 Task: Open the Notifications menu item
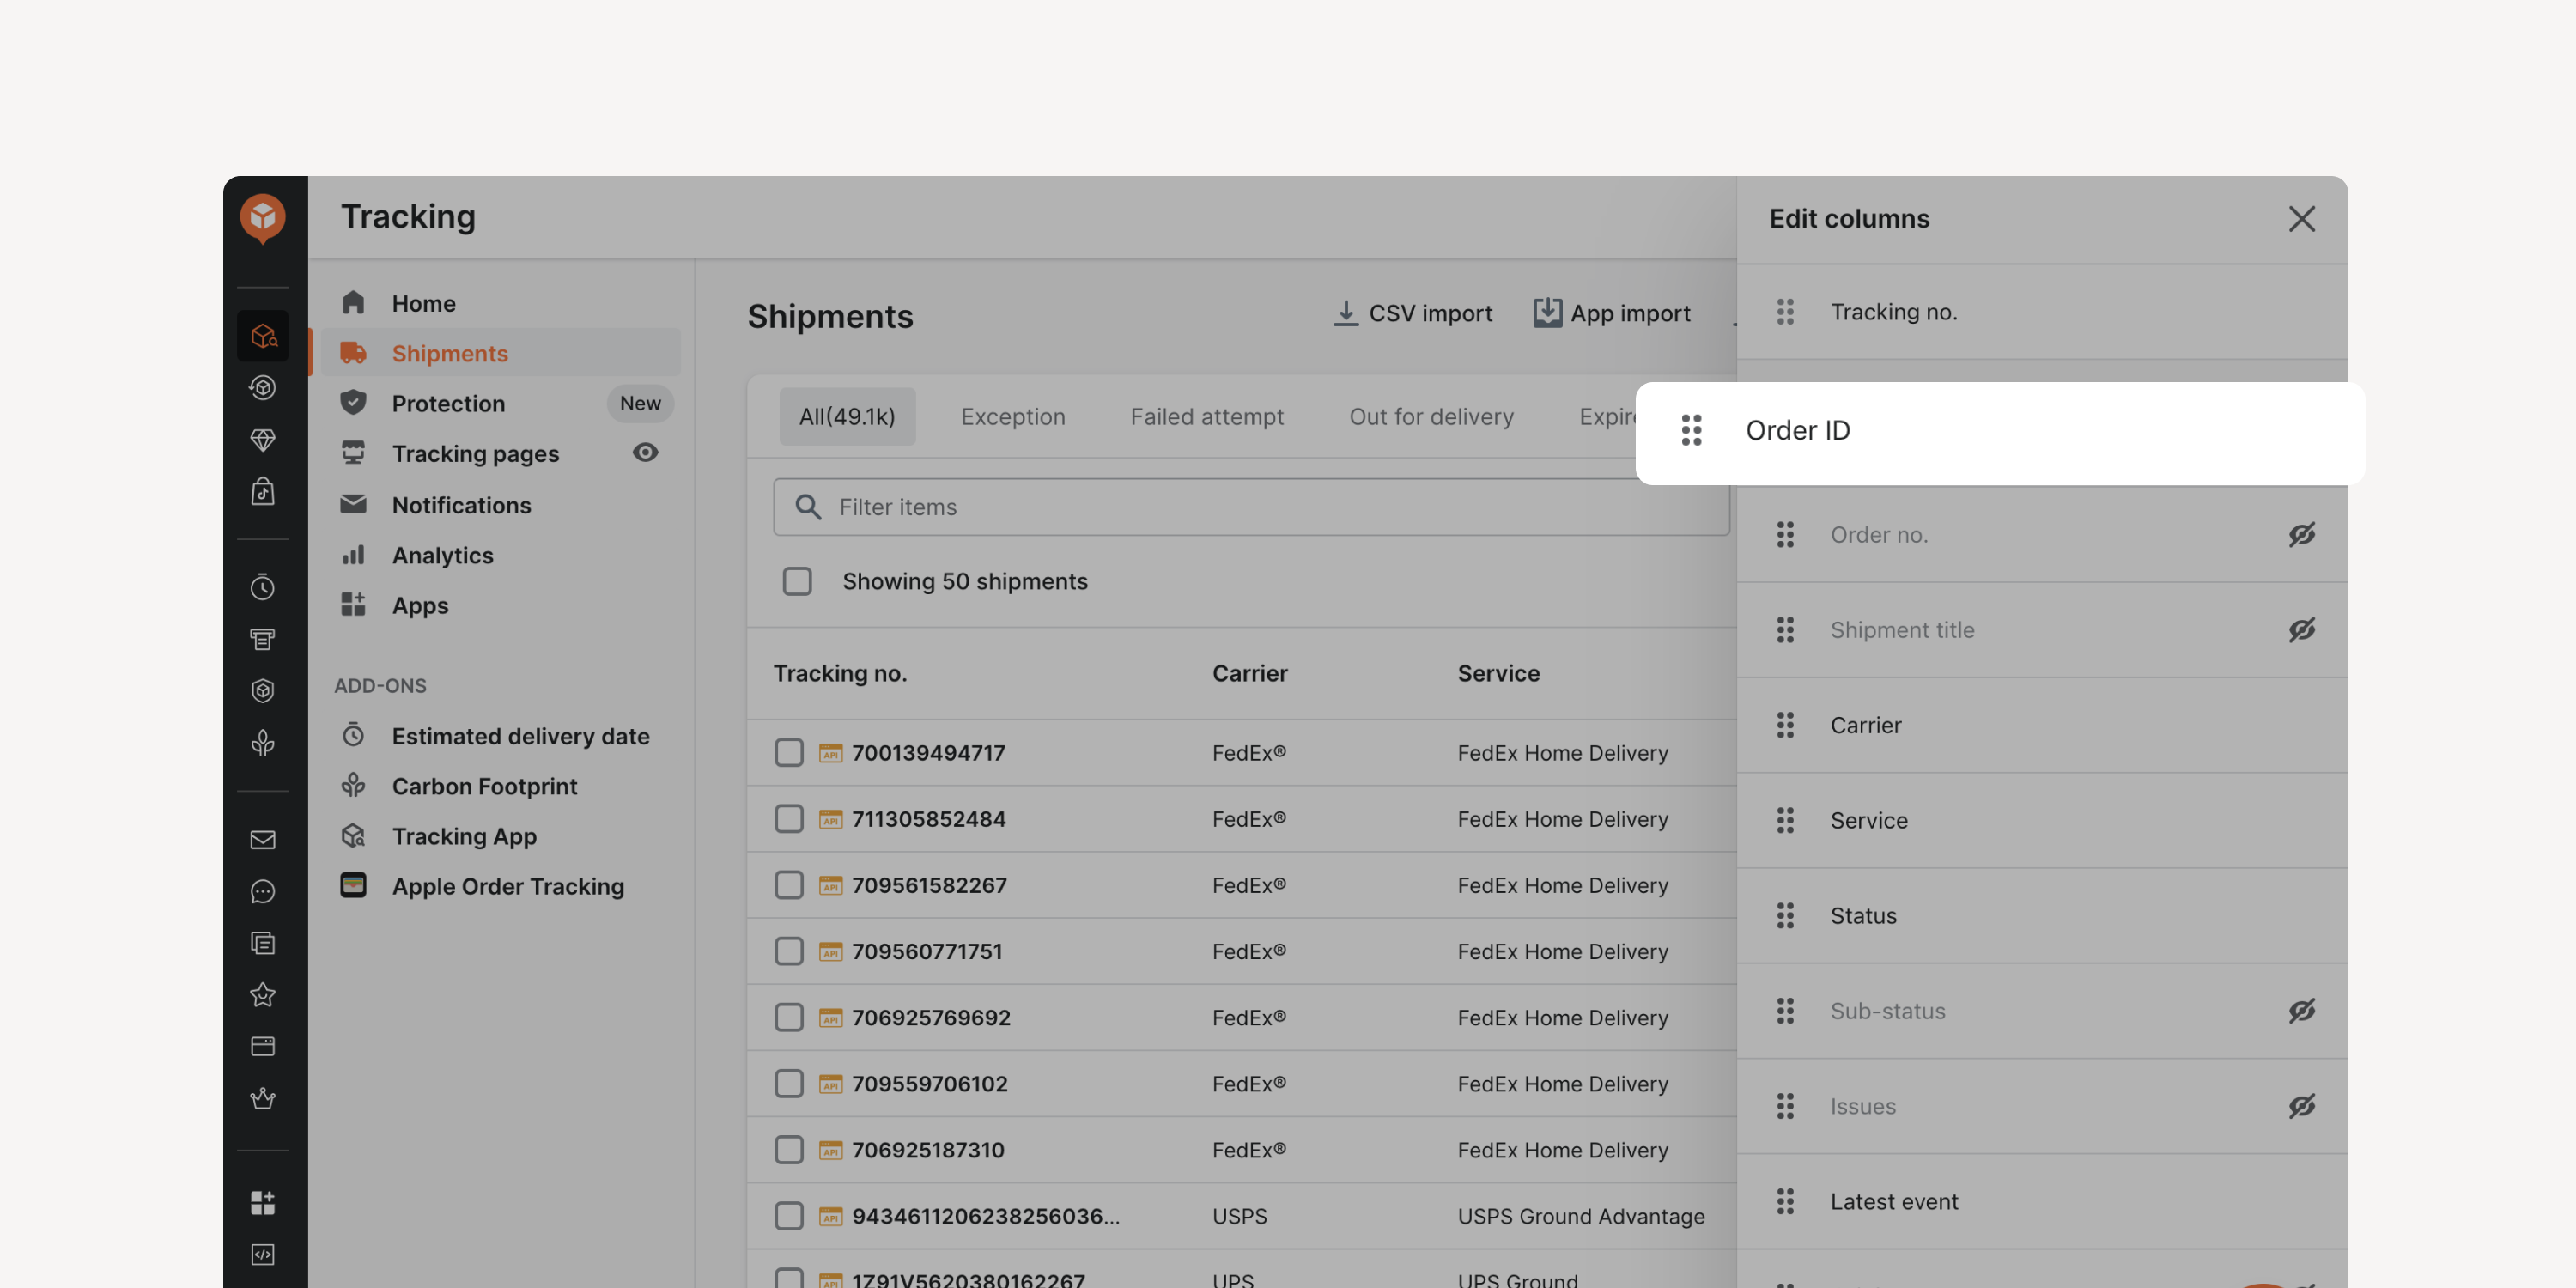[x=461, y=505]
